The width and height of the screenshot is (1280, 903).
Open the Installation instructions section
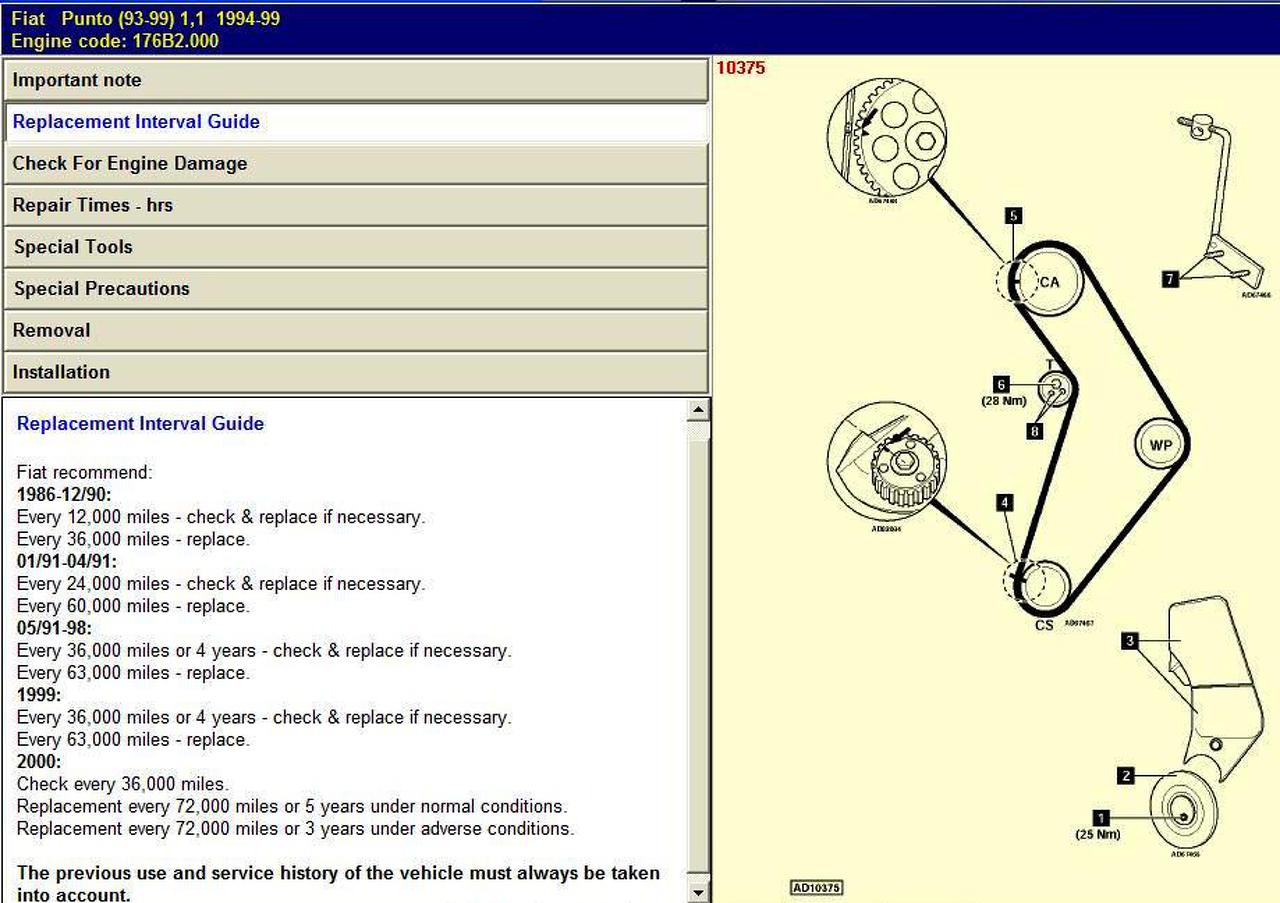[355, 372]
